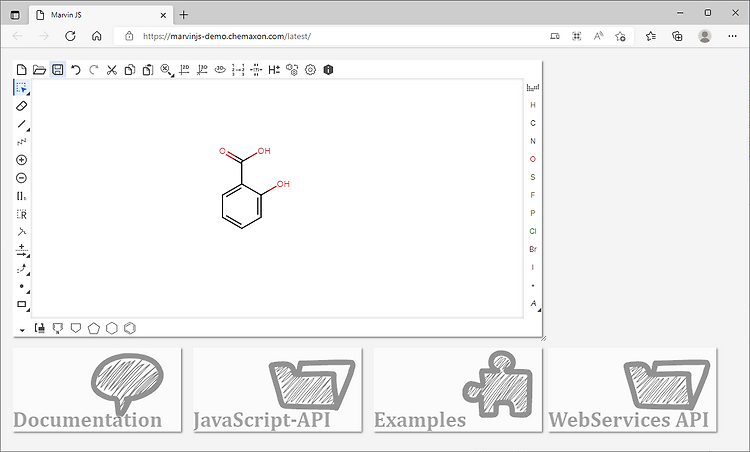
Task: Open Marvin JS settings gear
Action: click(310, 70)
